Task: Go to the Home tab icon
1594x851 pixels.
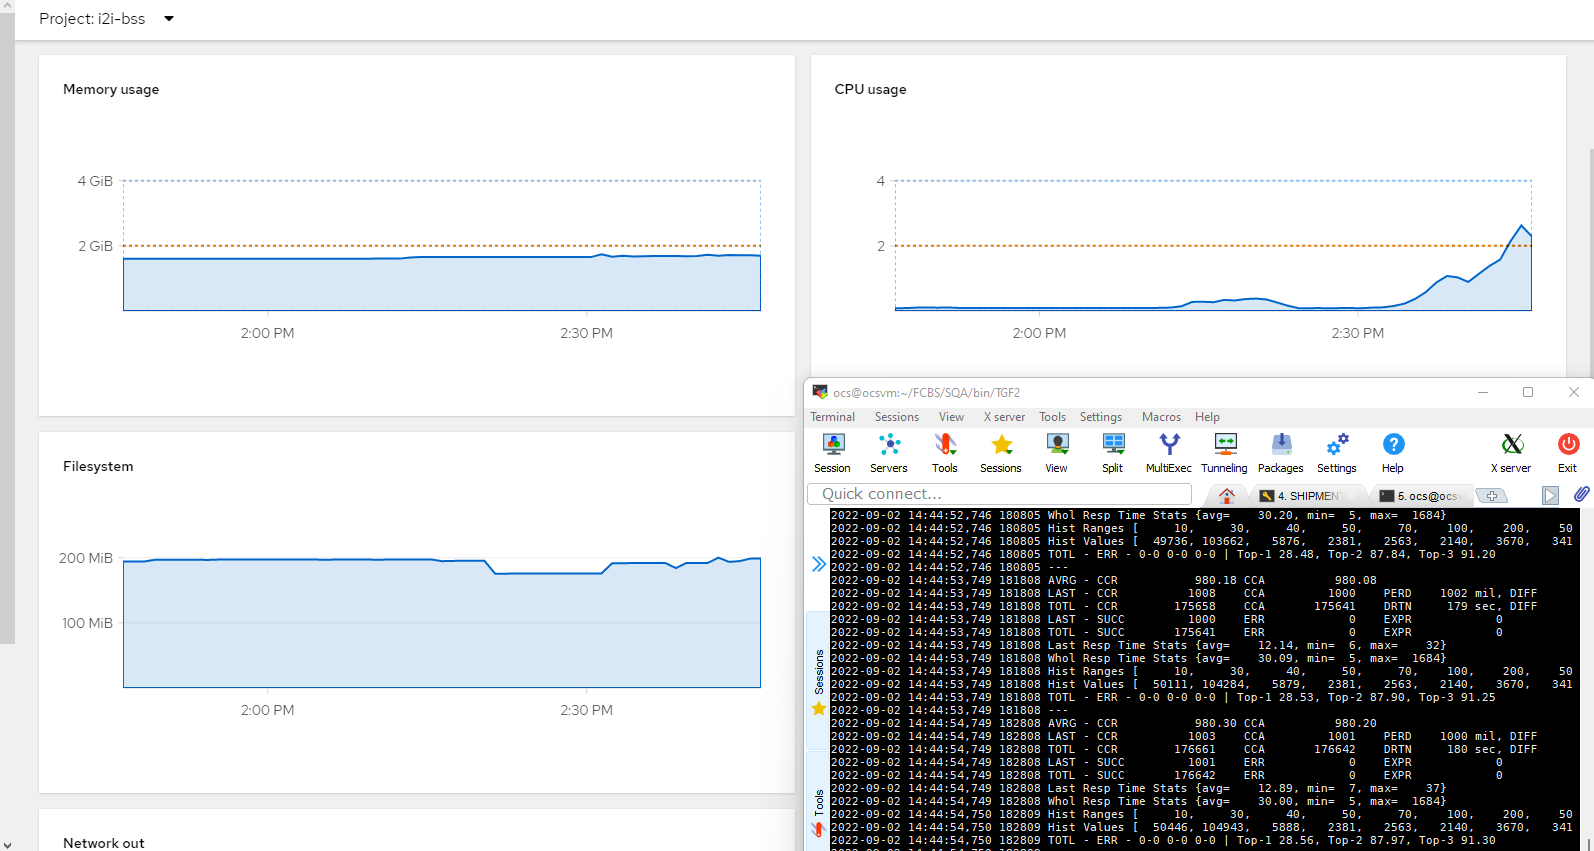Action: pos(1226,495)
